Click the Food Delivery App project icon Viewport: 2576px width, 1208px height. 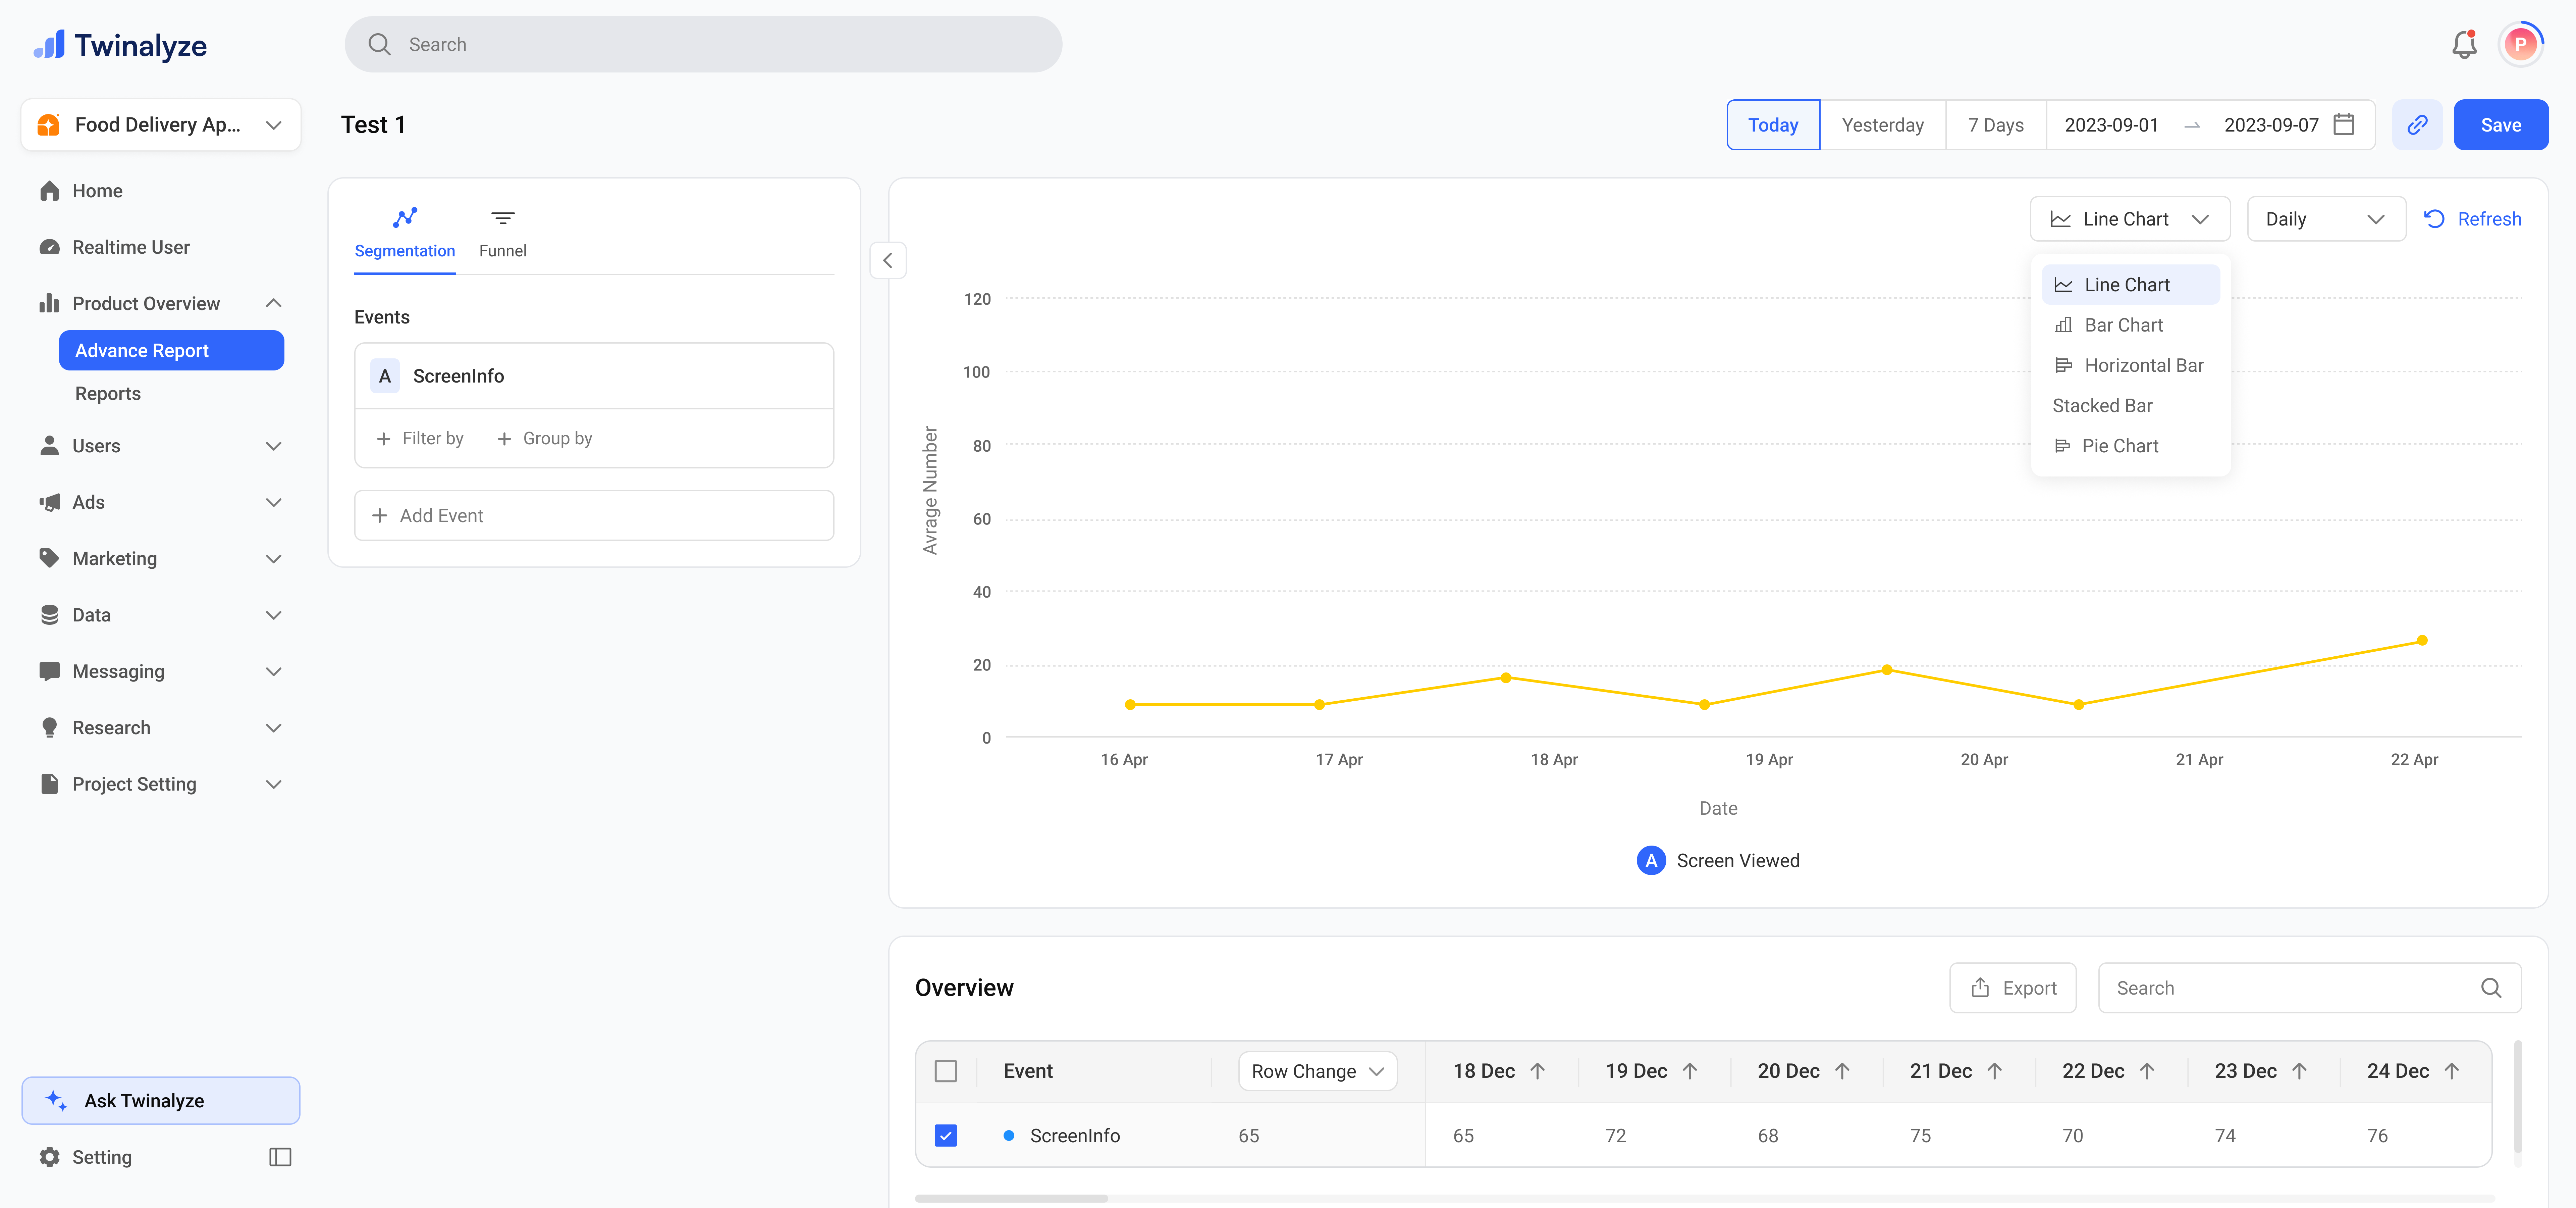click(x=48, y=125)
